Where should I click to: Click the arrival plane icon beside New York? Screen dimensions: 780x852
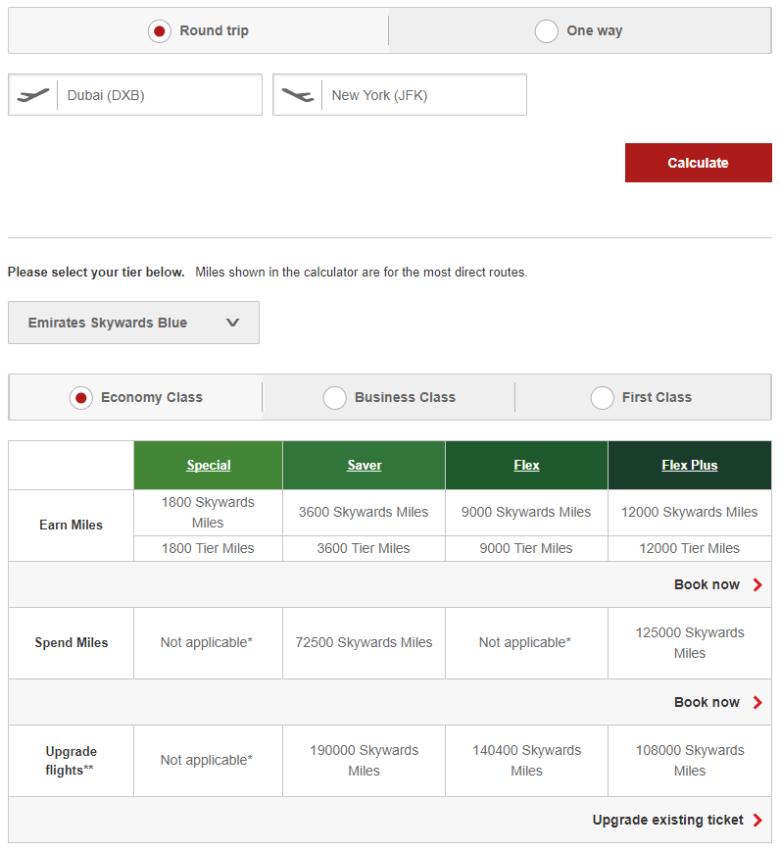(x=297, y=94)
